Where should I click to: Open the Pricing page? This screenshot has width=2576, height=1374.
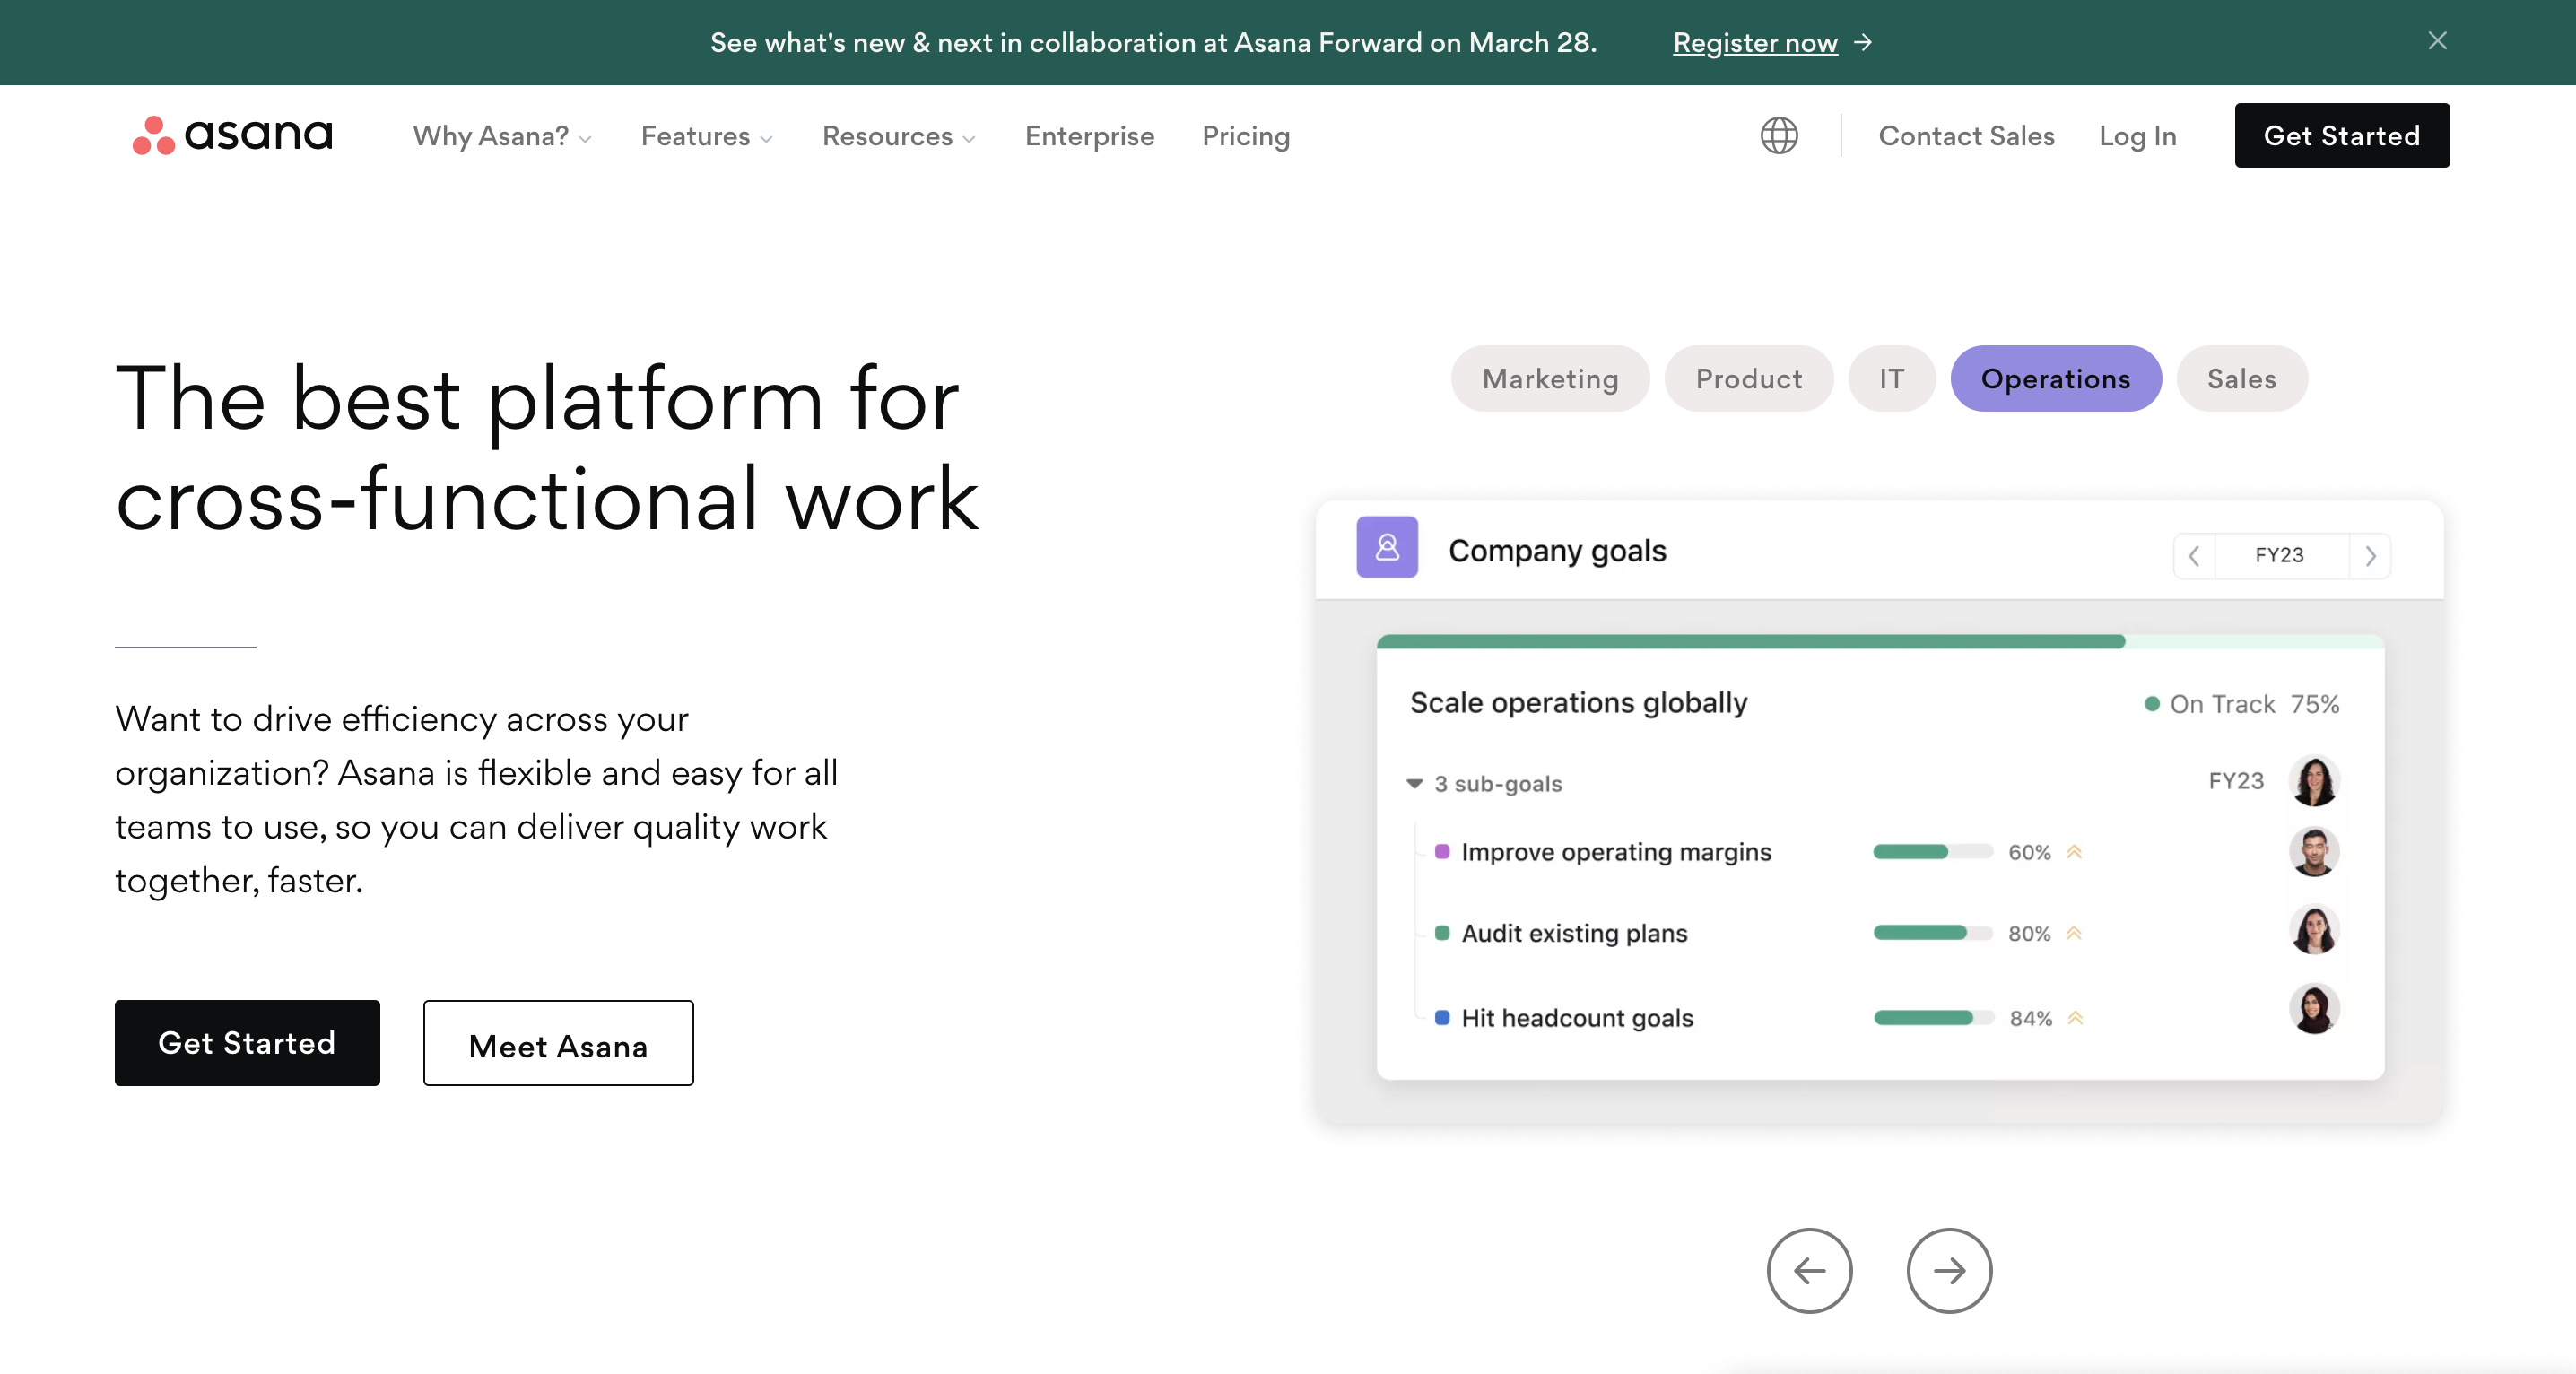pos(1245,136)
